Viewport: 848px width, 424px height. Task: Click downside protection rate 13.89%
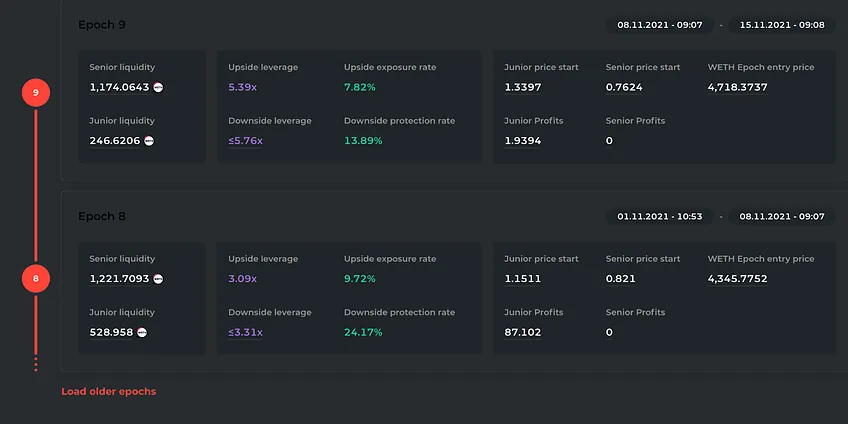[363, 141]
